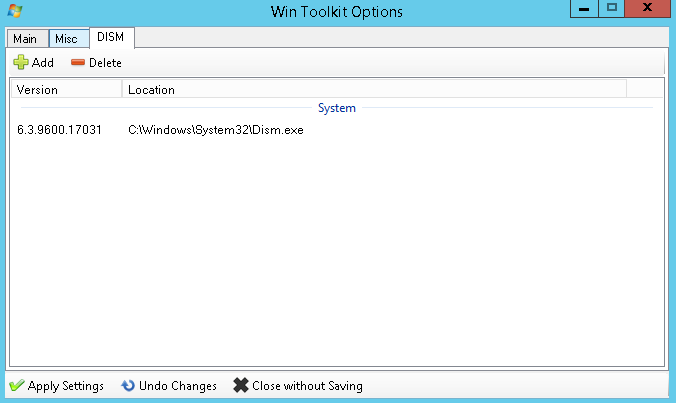The height and width of the screenshot is (403, 676).
Task: Maximize the Win Toolkit Options window
Action: 613,9
